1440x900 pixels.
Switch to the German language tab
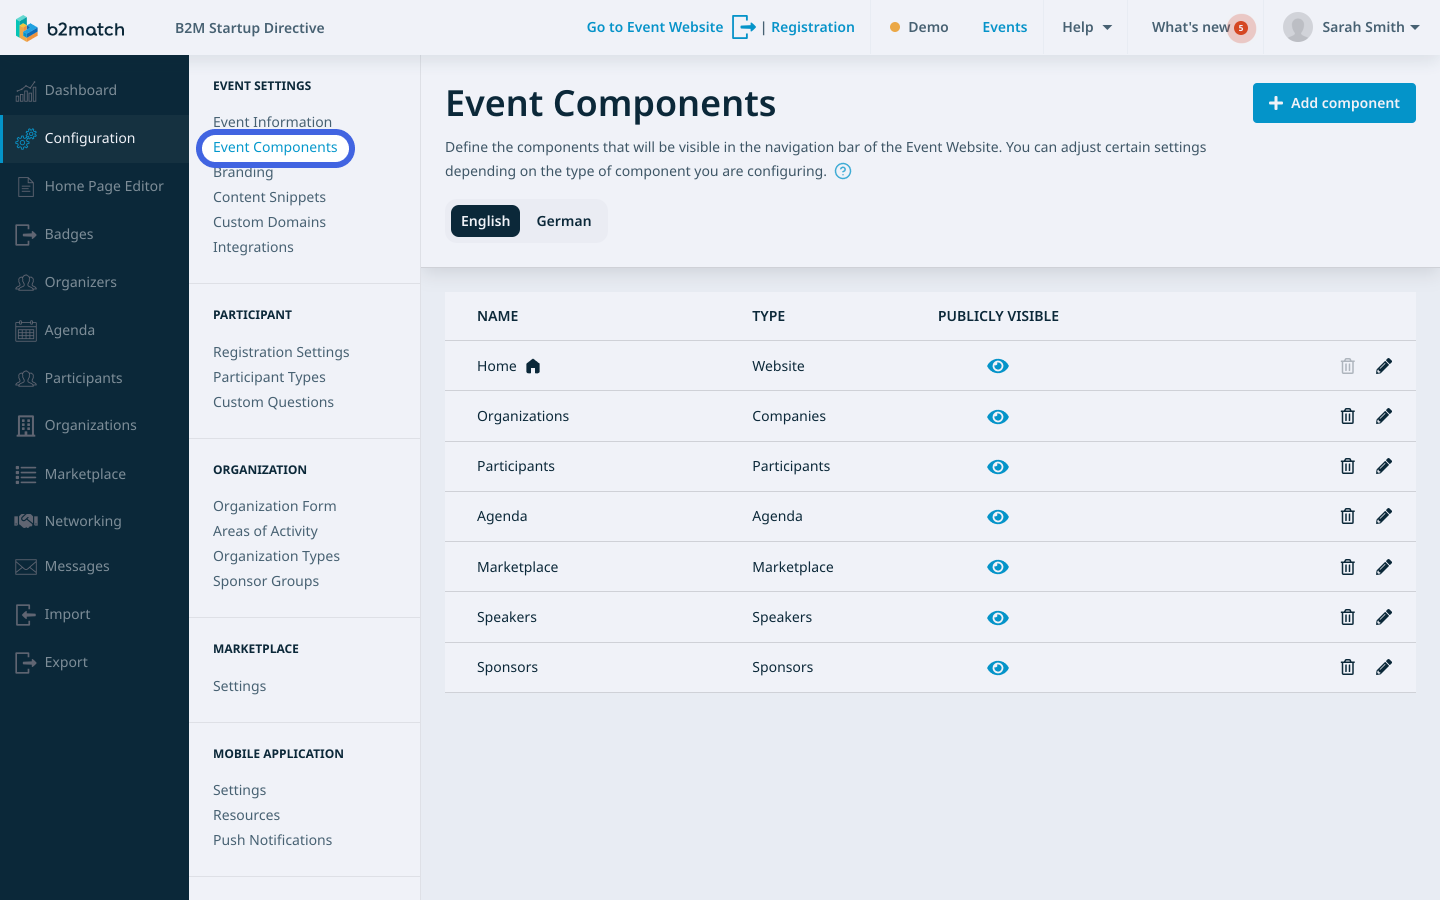tap(563, 220)
